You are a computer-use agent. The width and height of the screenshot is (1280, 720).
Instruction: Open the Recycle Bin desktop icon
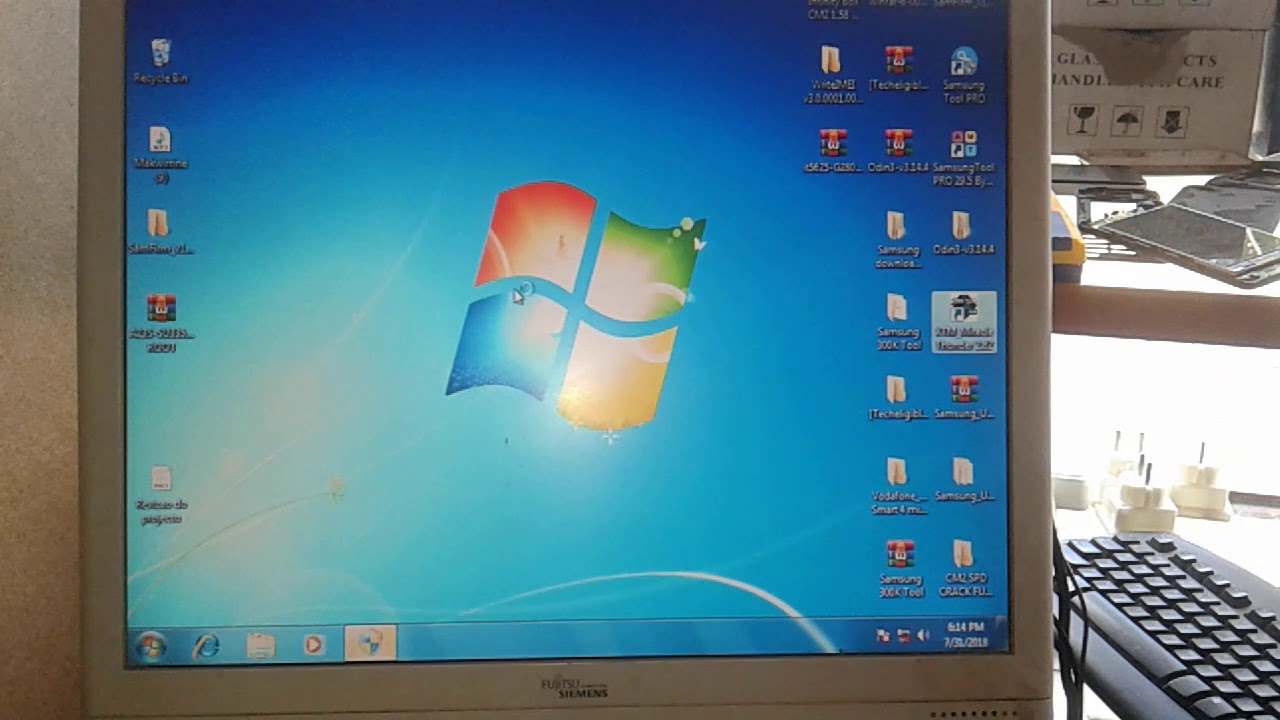click(x=160, y=60)
